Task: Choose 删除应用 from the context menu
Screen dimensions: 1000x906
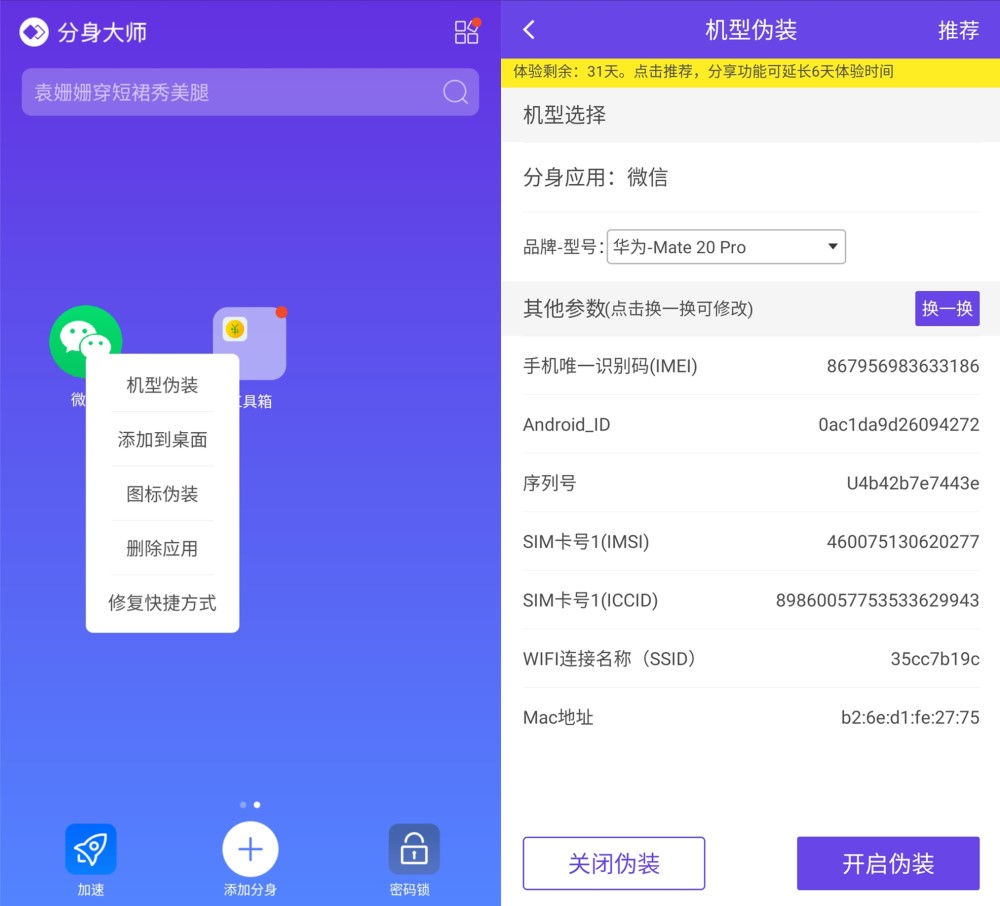Action: [x=162, y=548]
